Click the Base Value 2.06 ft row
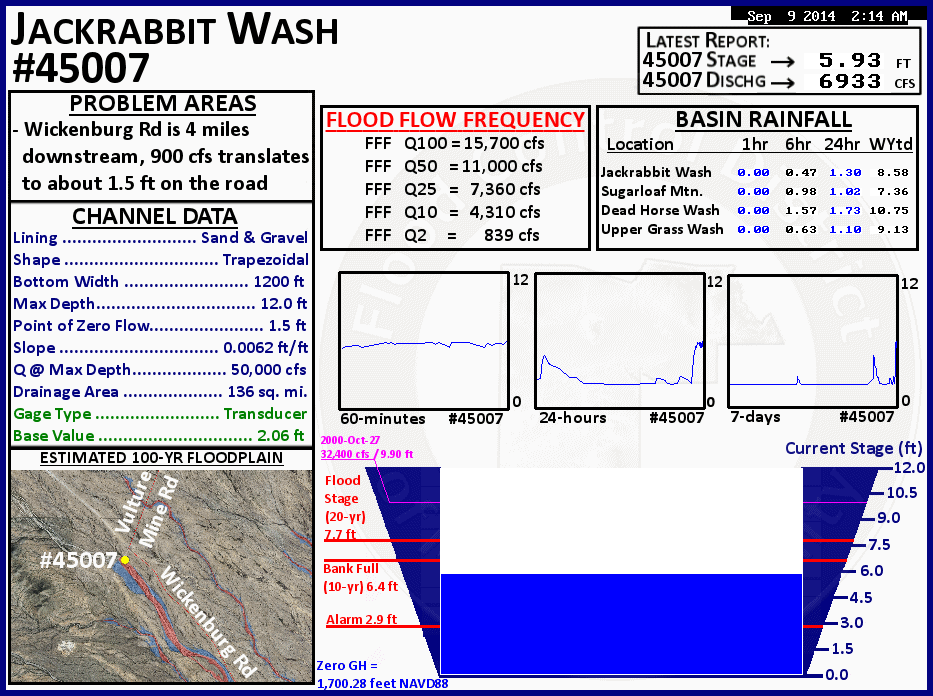The width and height of the screenshot is (933, 696). (159, 436)
